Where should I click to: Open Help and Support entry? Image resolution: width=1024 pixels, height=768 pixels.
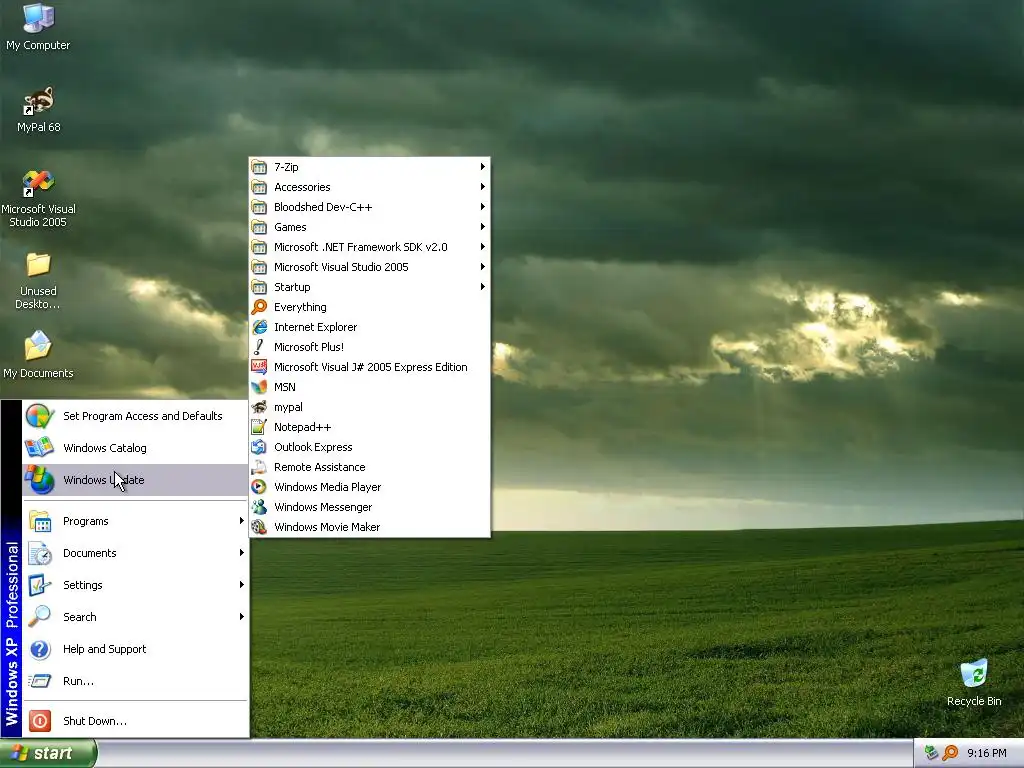pos(135,649)
